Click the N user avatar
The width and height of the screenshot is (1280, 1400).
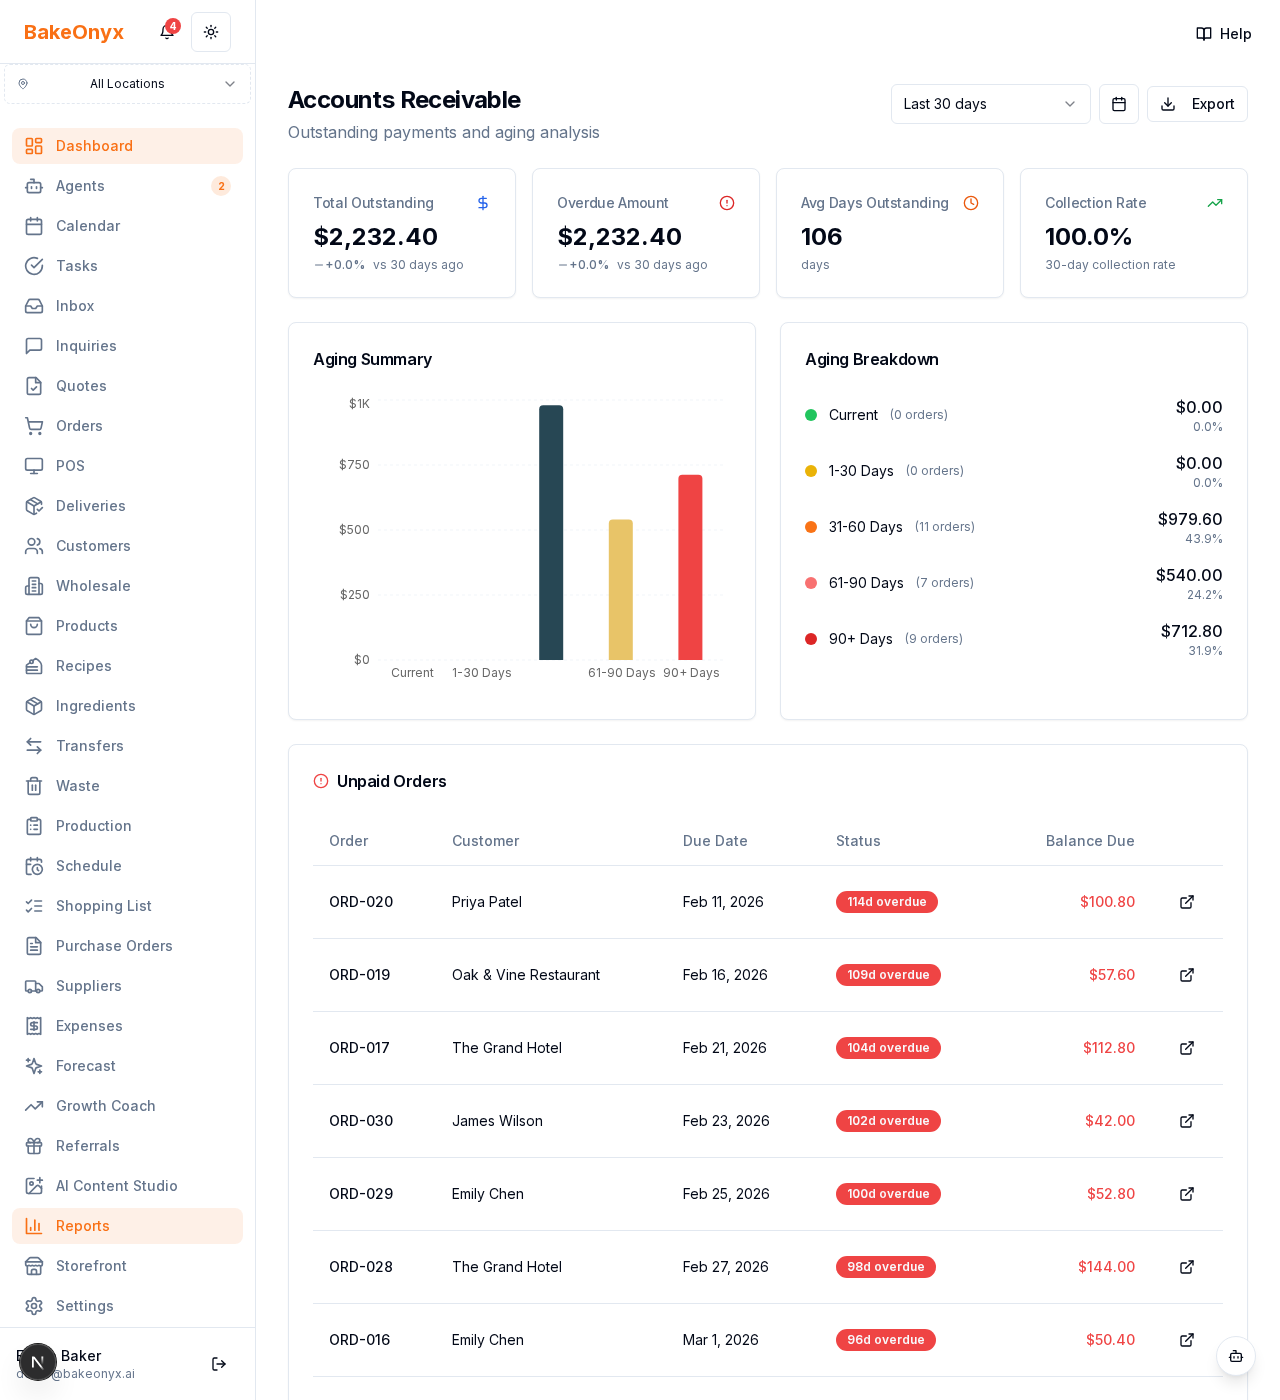coord(38,1362)
